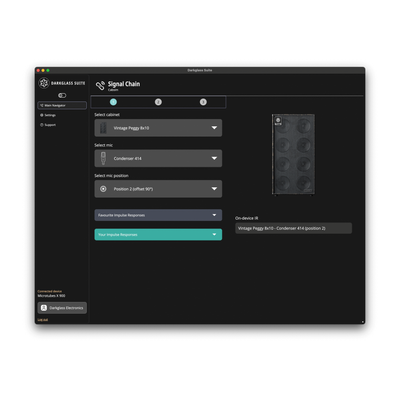Click the On-device IR text field

[293, 228]
